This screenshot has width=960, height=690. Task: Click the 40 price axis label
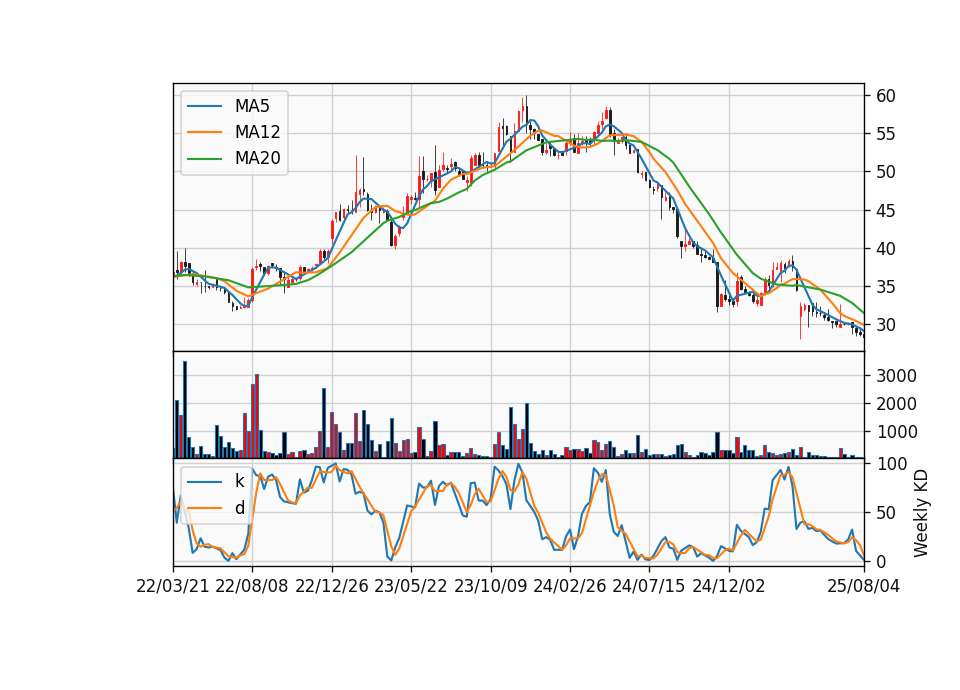pos(885,249)
